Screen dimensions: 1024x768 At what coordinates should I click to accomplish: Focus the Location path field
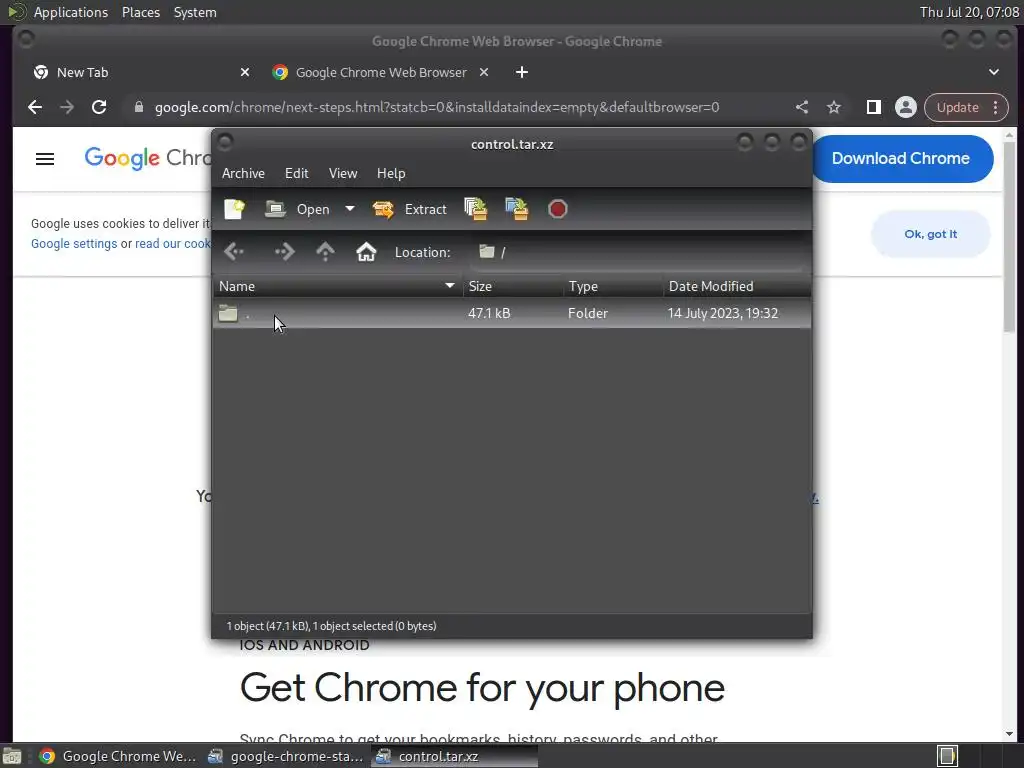tap(637, 252)
